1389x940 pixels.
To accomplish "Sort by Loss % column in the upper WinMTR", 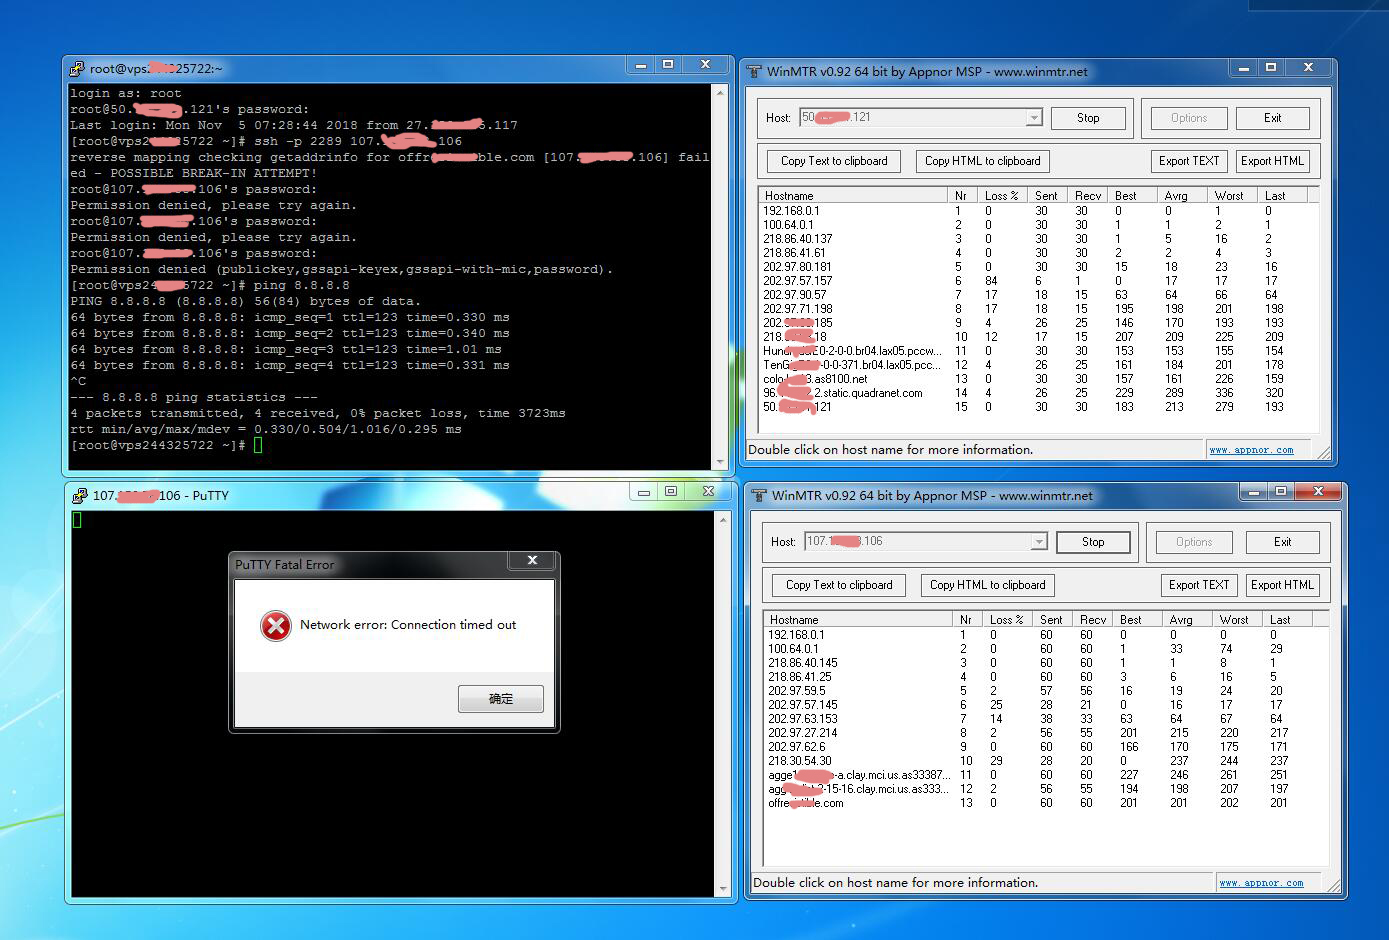I will point(1005,196).
